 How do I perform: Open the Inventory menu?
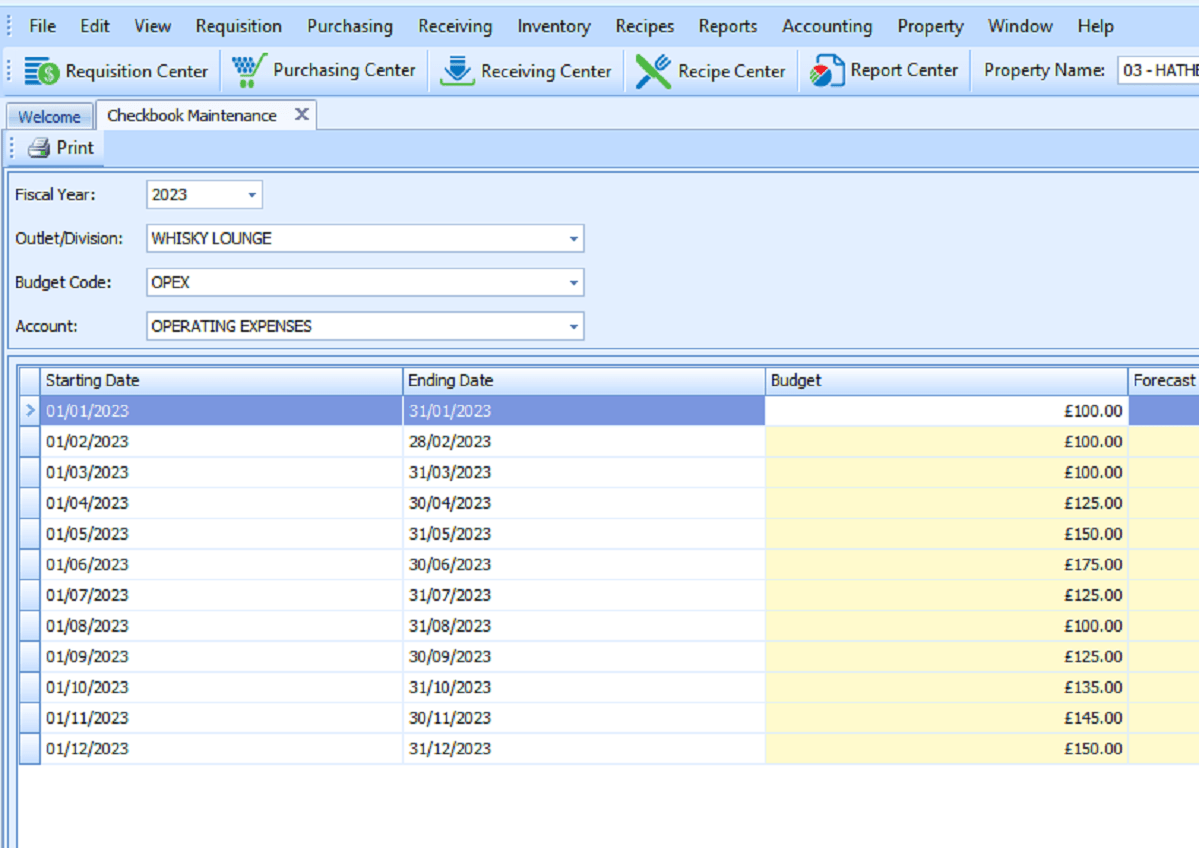pos(553,26)
